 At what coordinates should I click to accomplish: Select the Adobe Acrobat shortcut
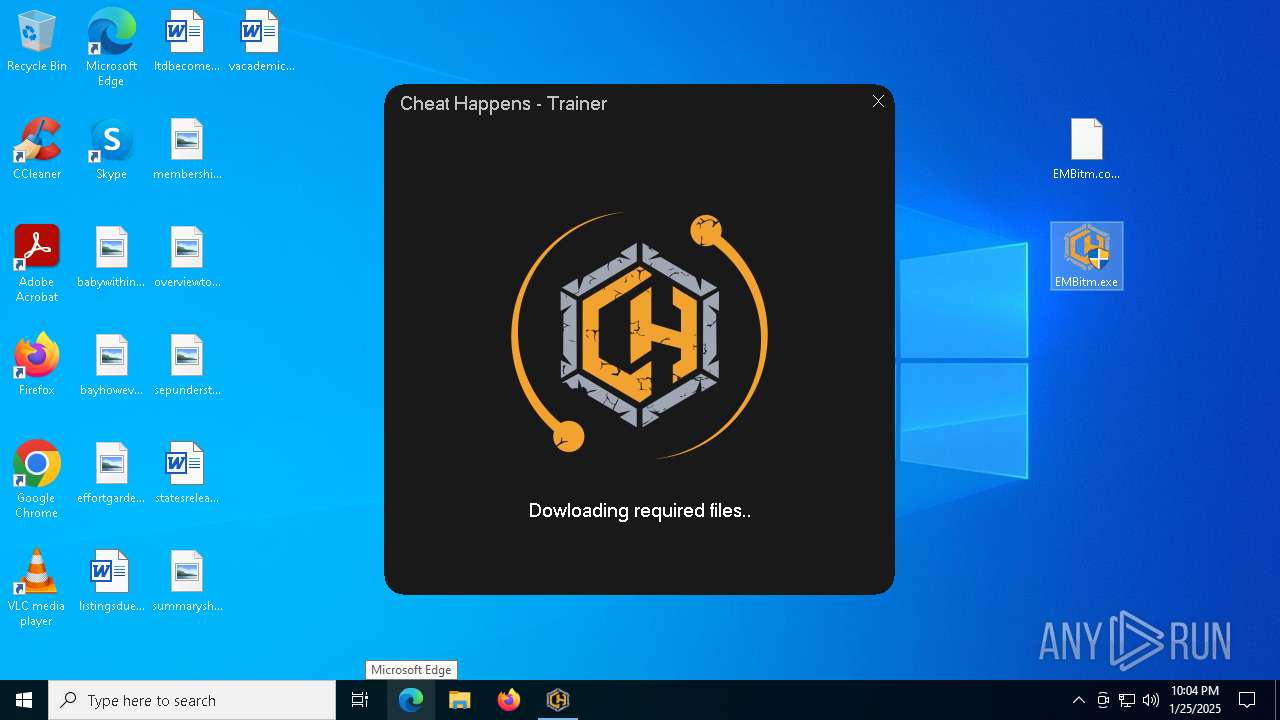pyautogui.click(x=37, y=264)
